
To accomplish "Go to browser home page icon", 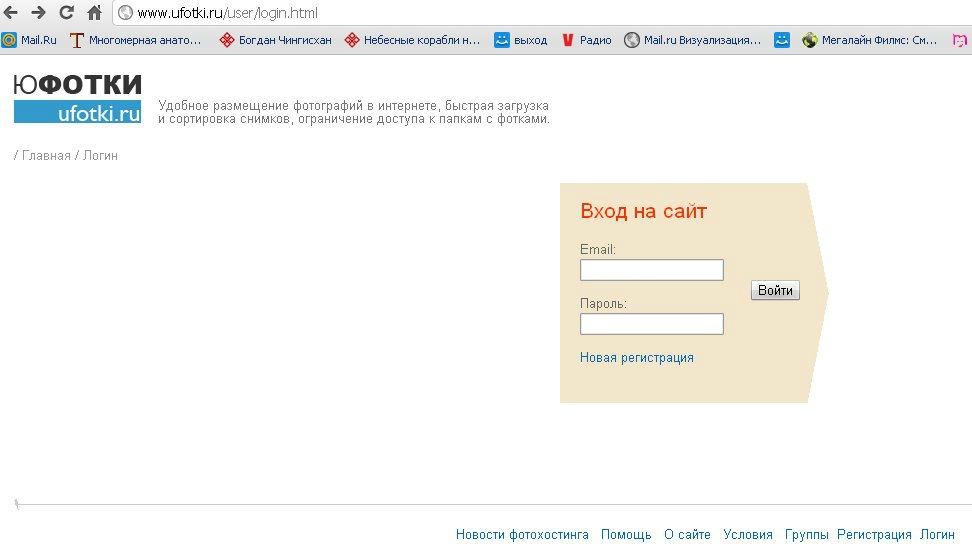I will [x=95, y=13].
